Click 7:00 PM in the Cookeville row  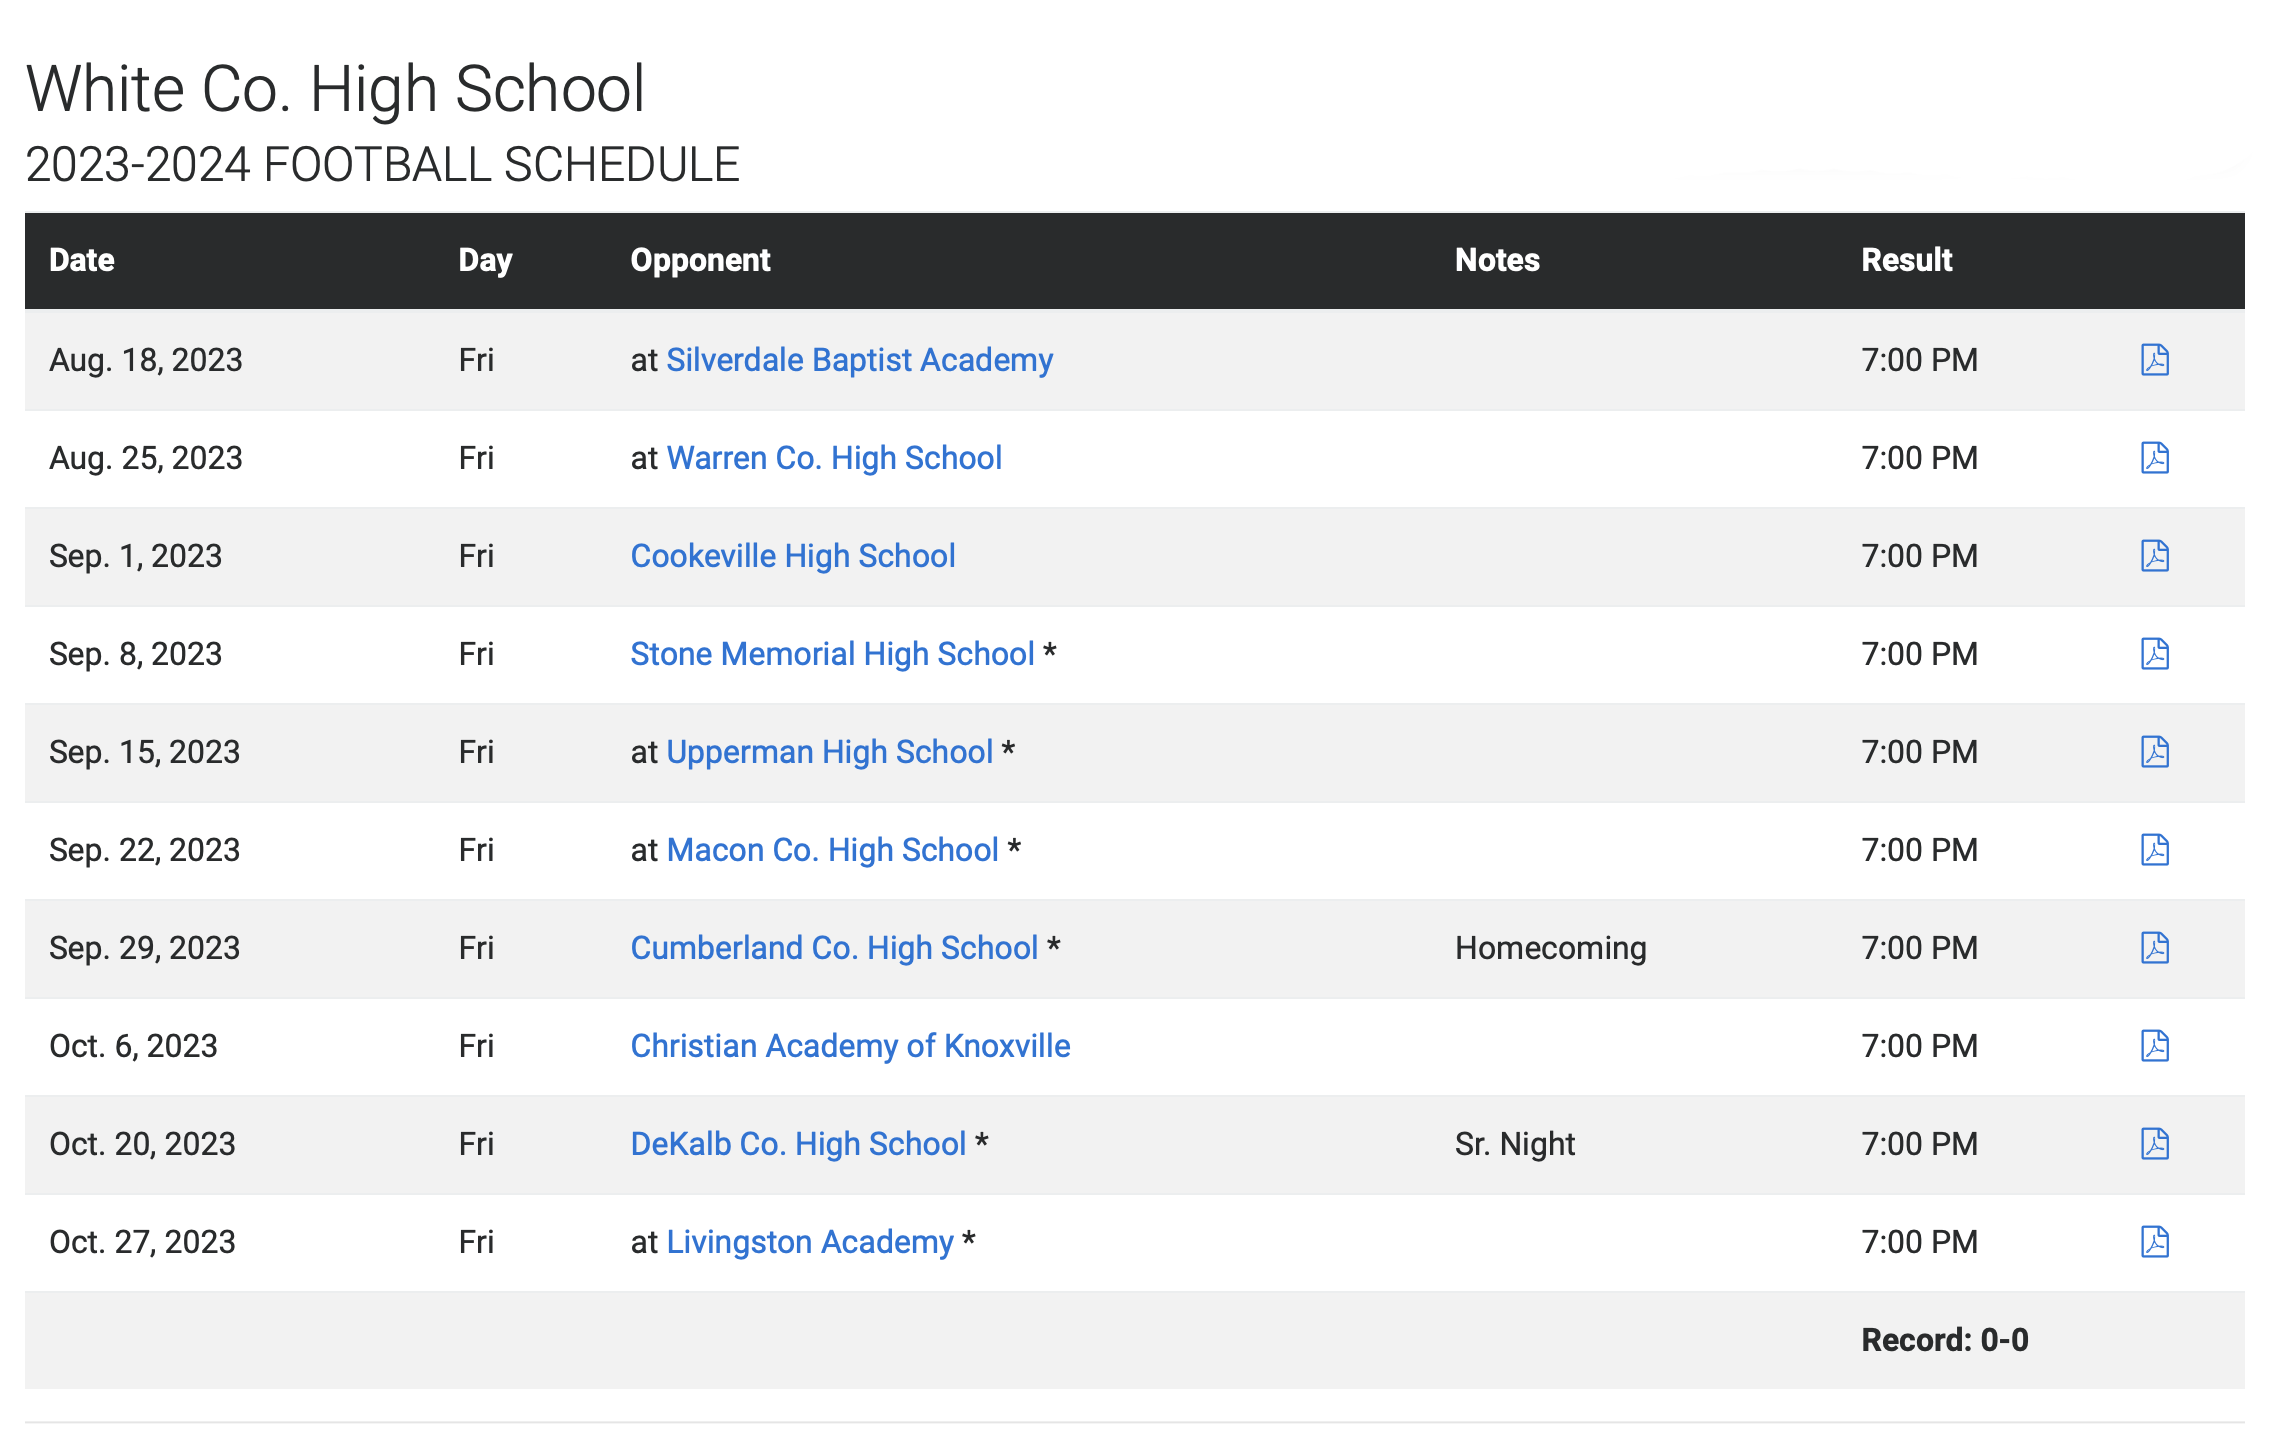[1919, 556]
